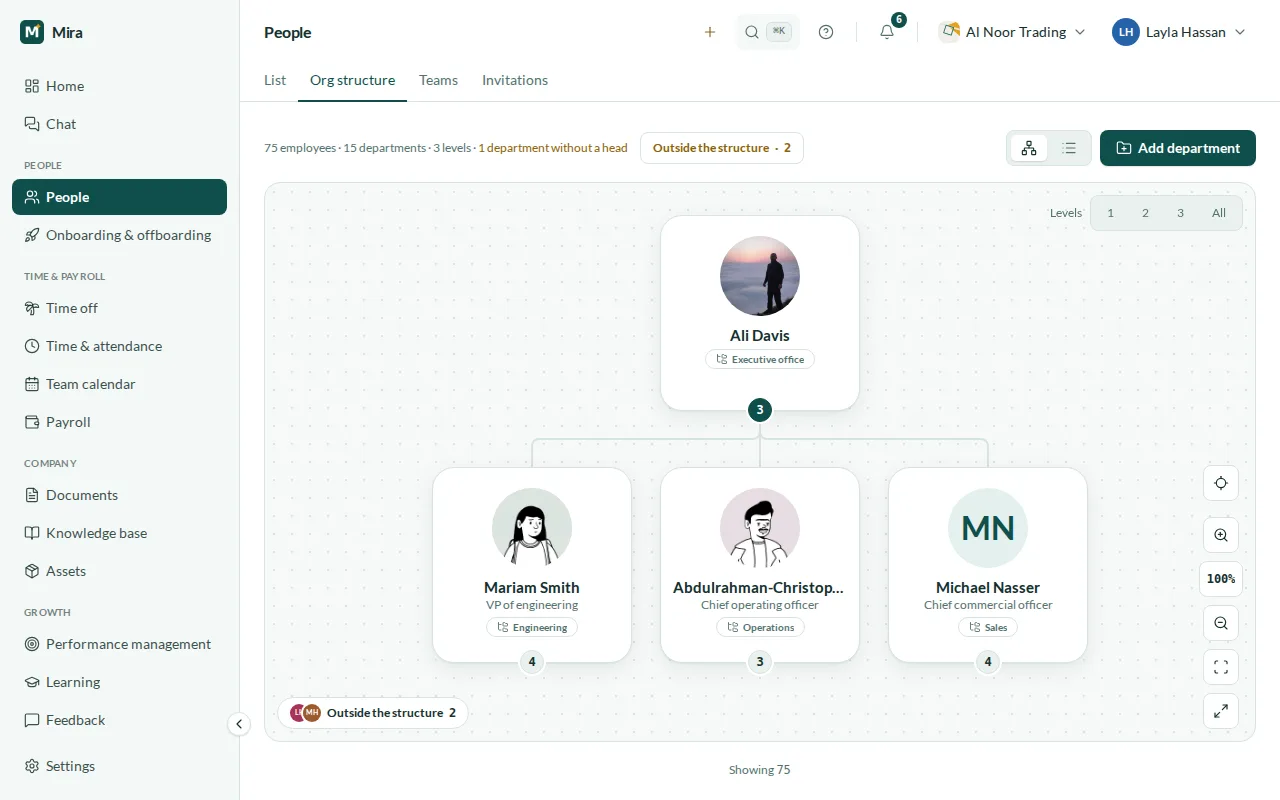Image resolution: width=1280 pixels, height=800 pixels.
Task: Open the search box
Action: pos(768,32)
